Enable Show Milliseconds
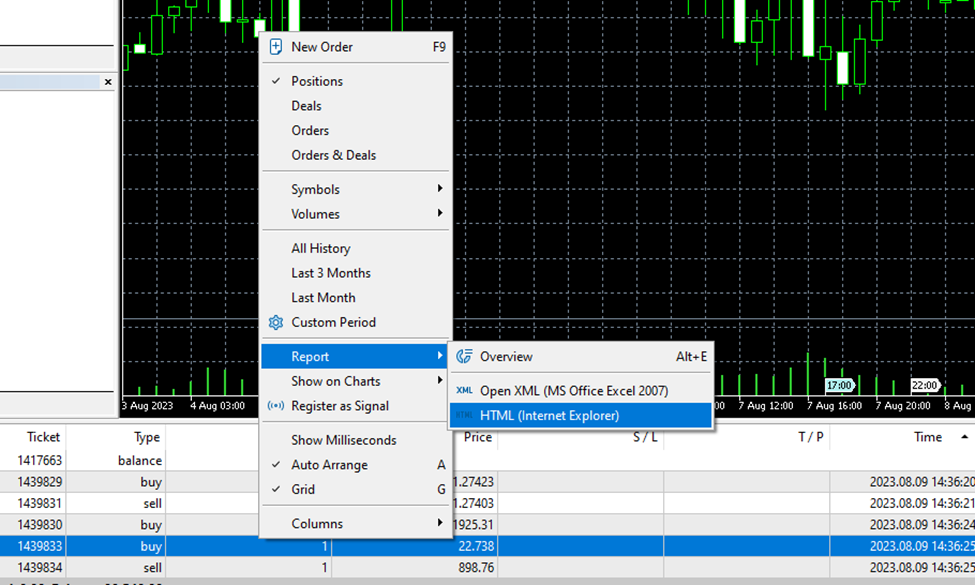The image size is (975, 585). click(x=356, y=440)
